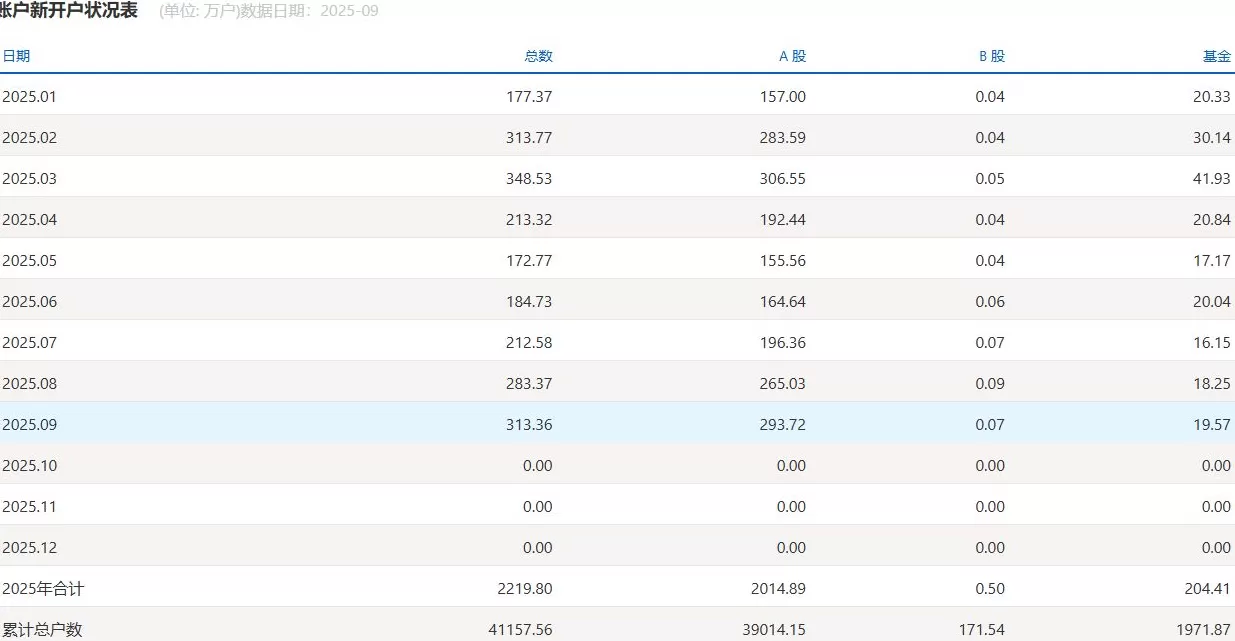This screenshot has width=1235, height=641.
Task: Click fund value 19.57
Action: click(1212, 425)
